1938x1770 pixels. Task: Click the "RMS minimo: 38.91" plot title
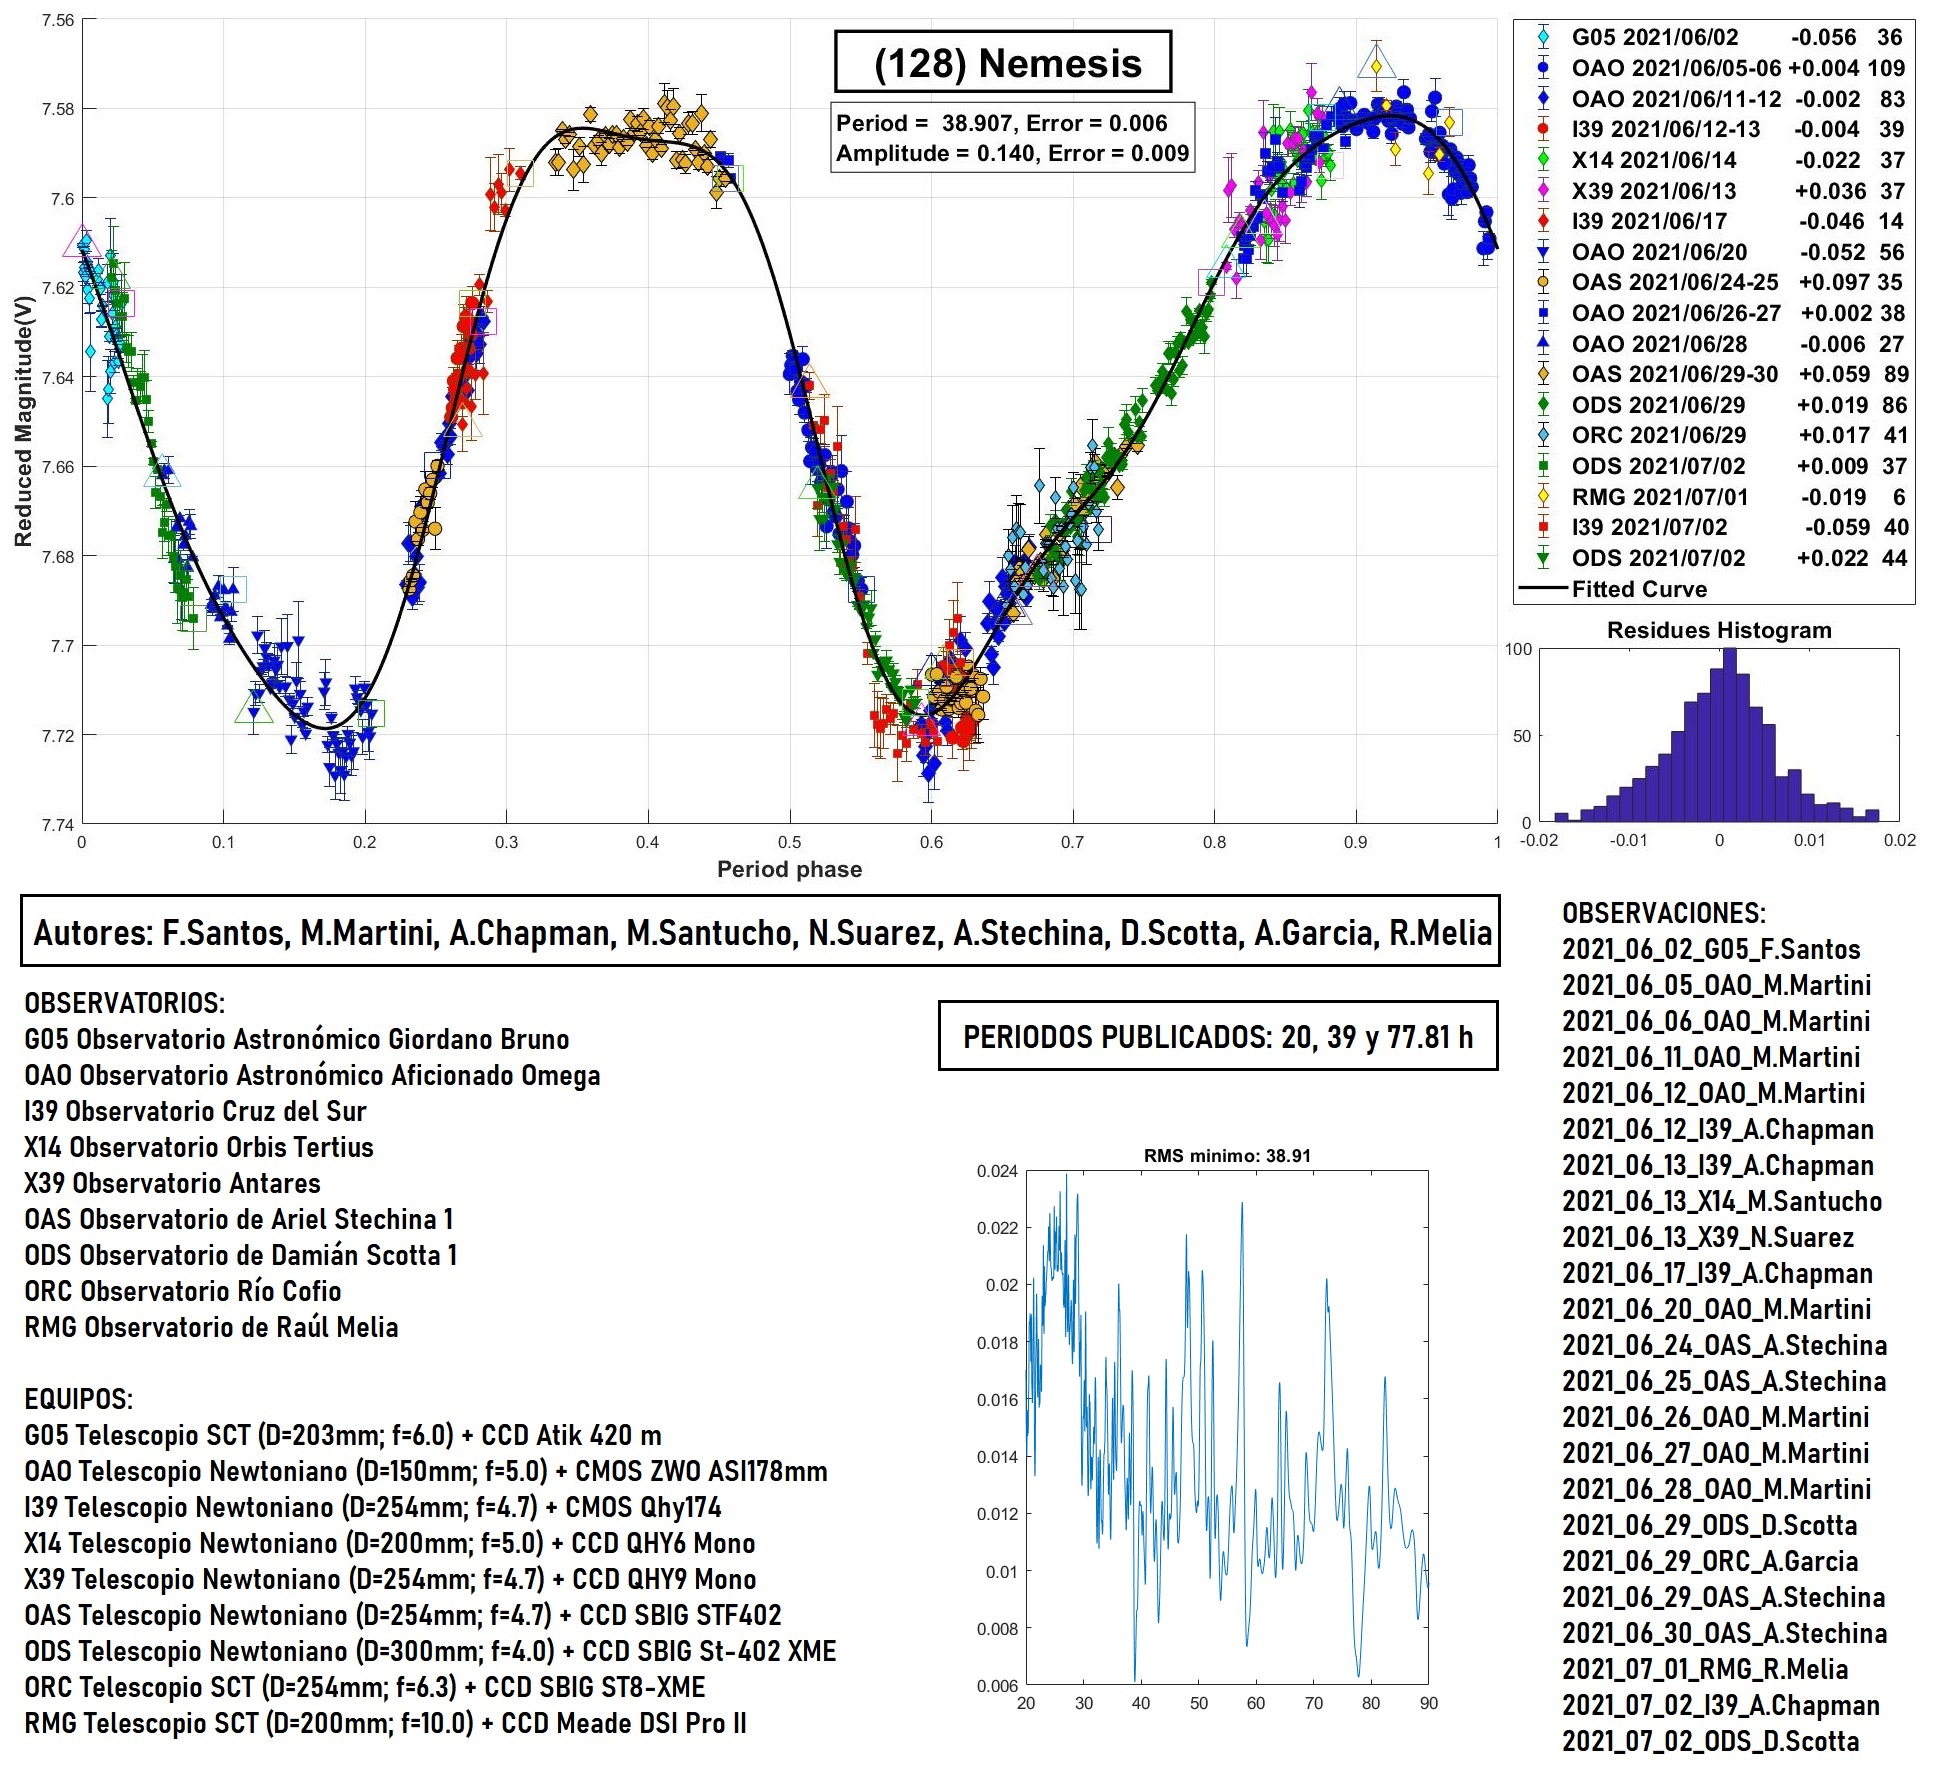tap(1227, 1156)
